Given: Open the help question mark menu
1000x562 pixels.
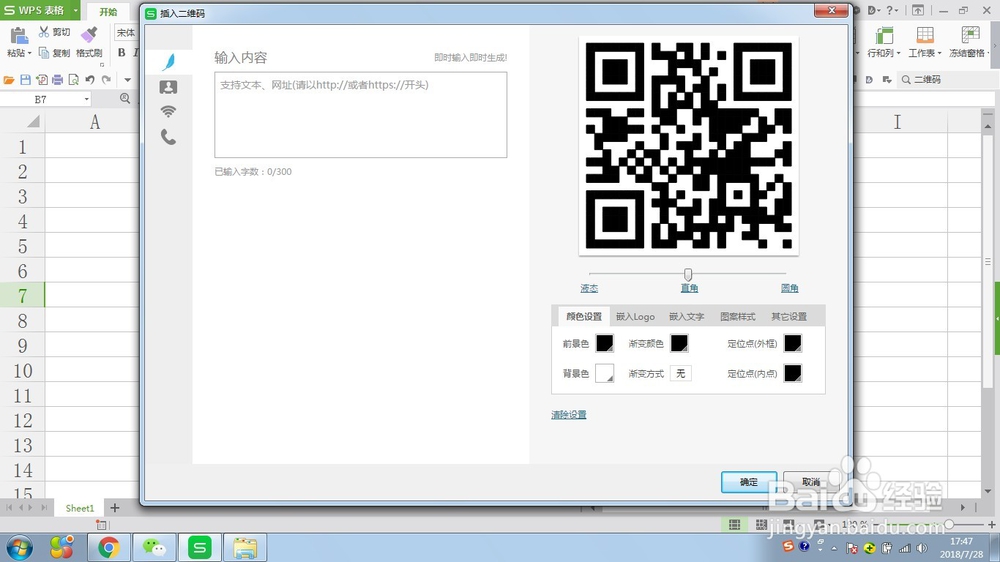Looking at the screenshot, I should (x=892, y=10).
